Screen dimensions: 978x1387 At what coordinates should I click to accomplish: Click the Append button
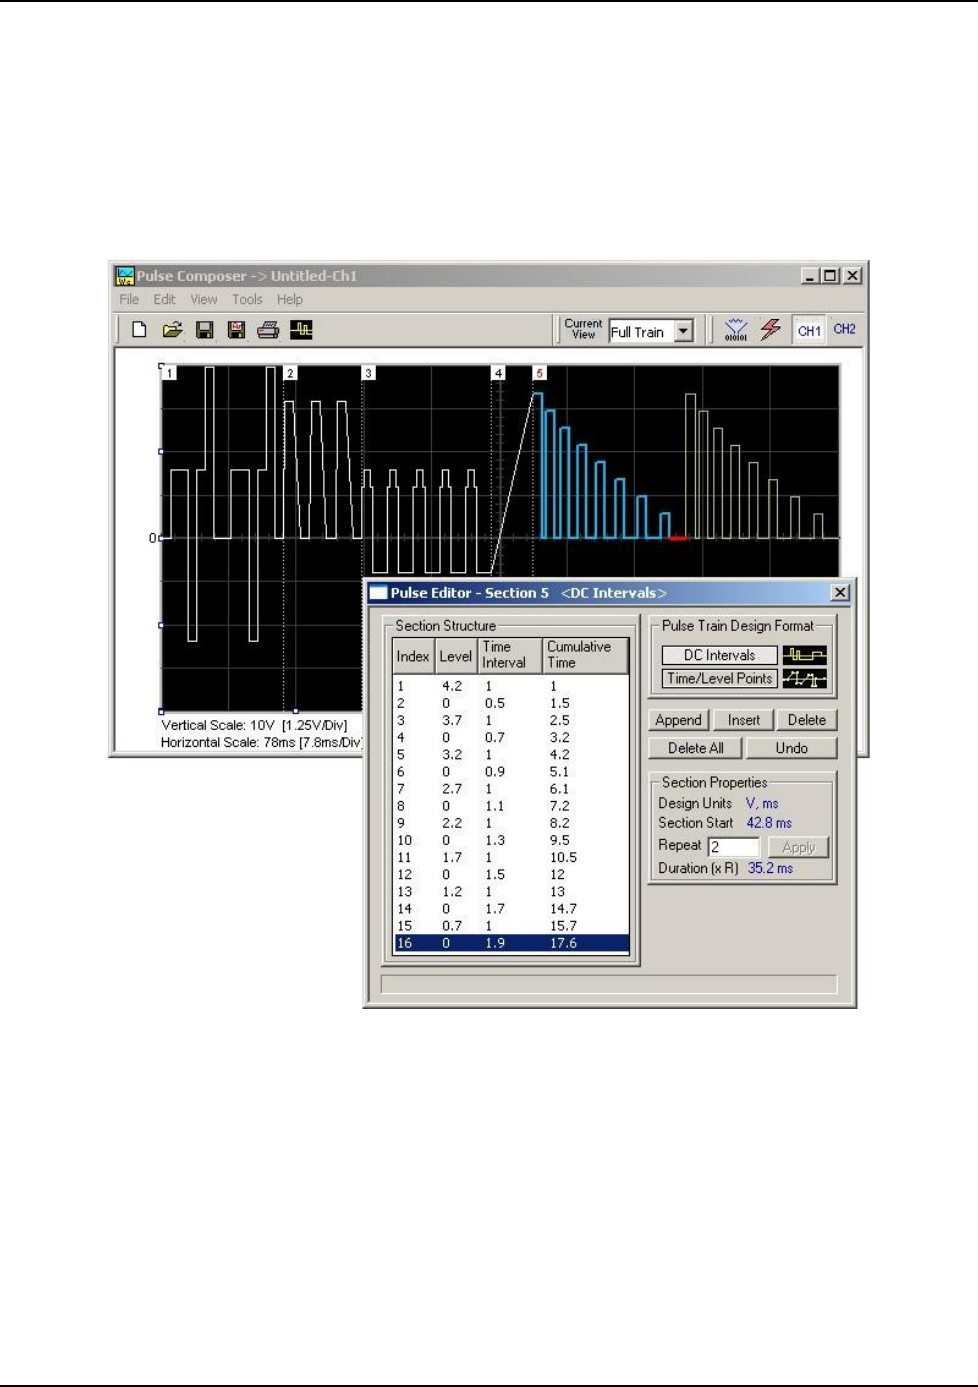[x=678, y=720]
